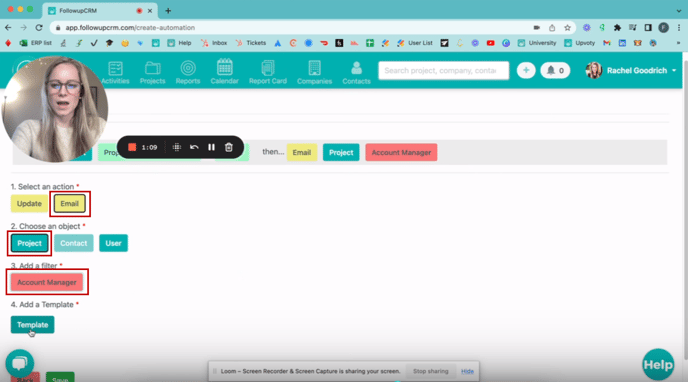Show more bookmarks with the chevron
This screenshot has height=382, width=688.
[678, 43]
